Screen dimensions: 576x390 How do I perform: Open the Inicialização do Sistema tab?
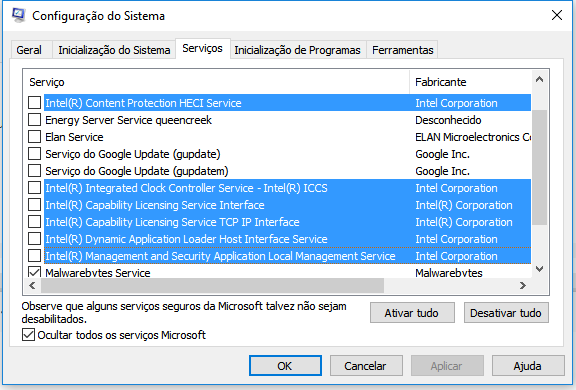pyautogui.click(x=114, y=50)
